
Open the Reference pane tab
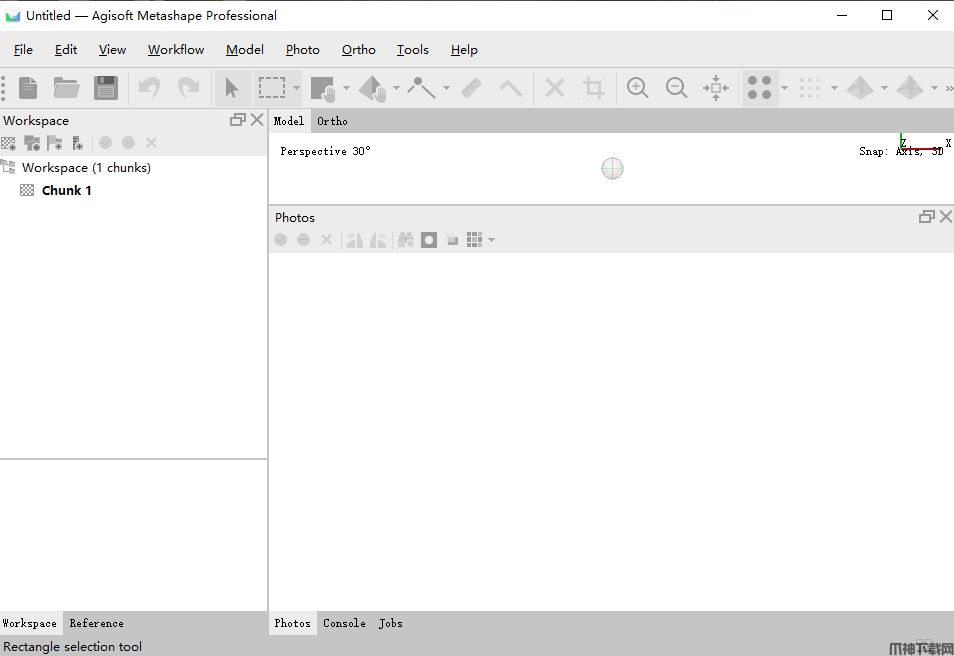coord(96,623)
